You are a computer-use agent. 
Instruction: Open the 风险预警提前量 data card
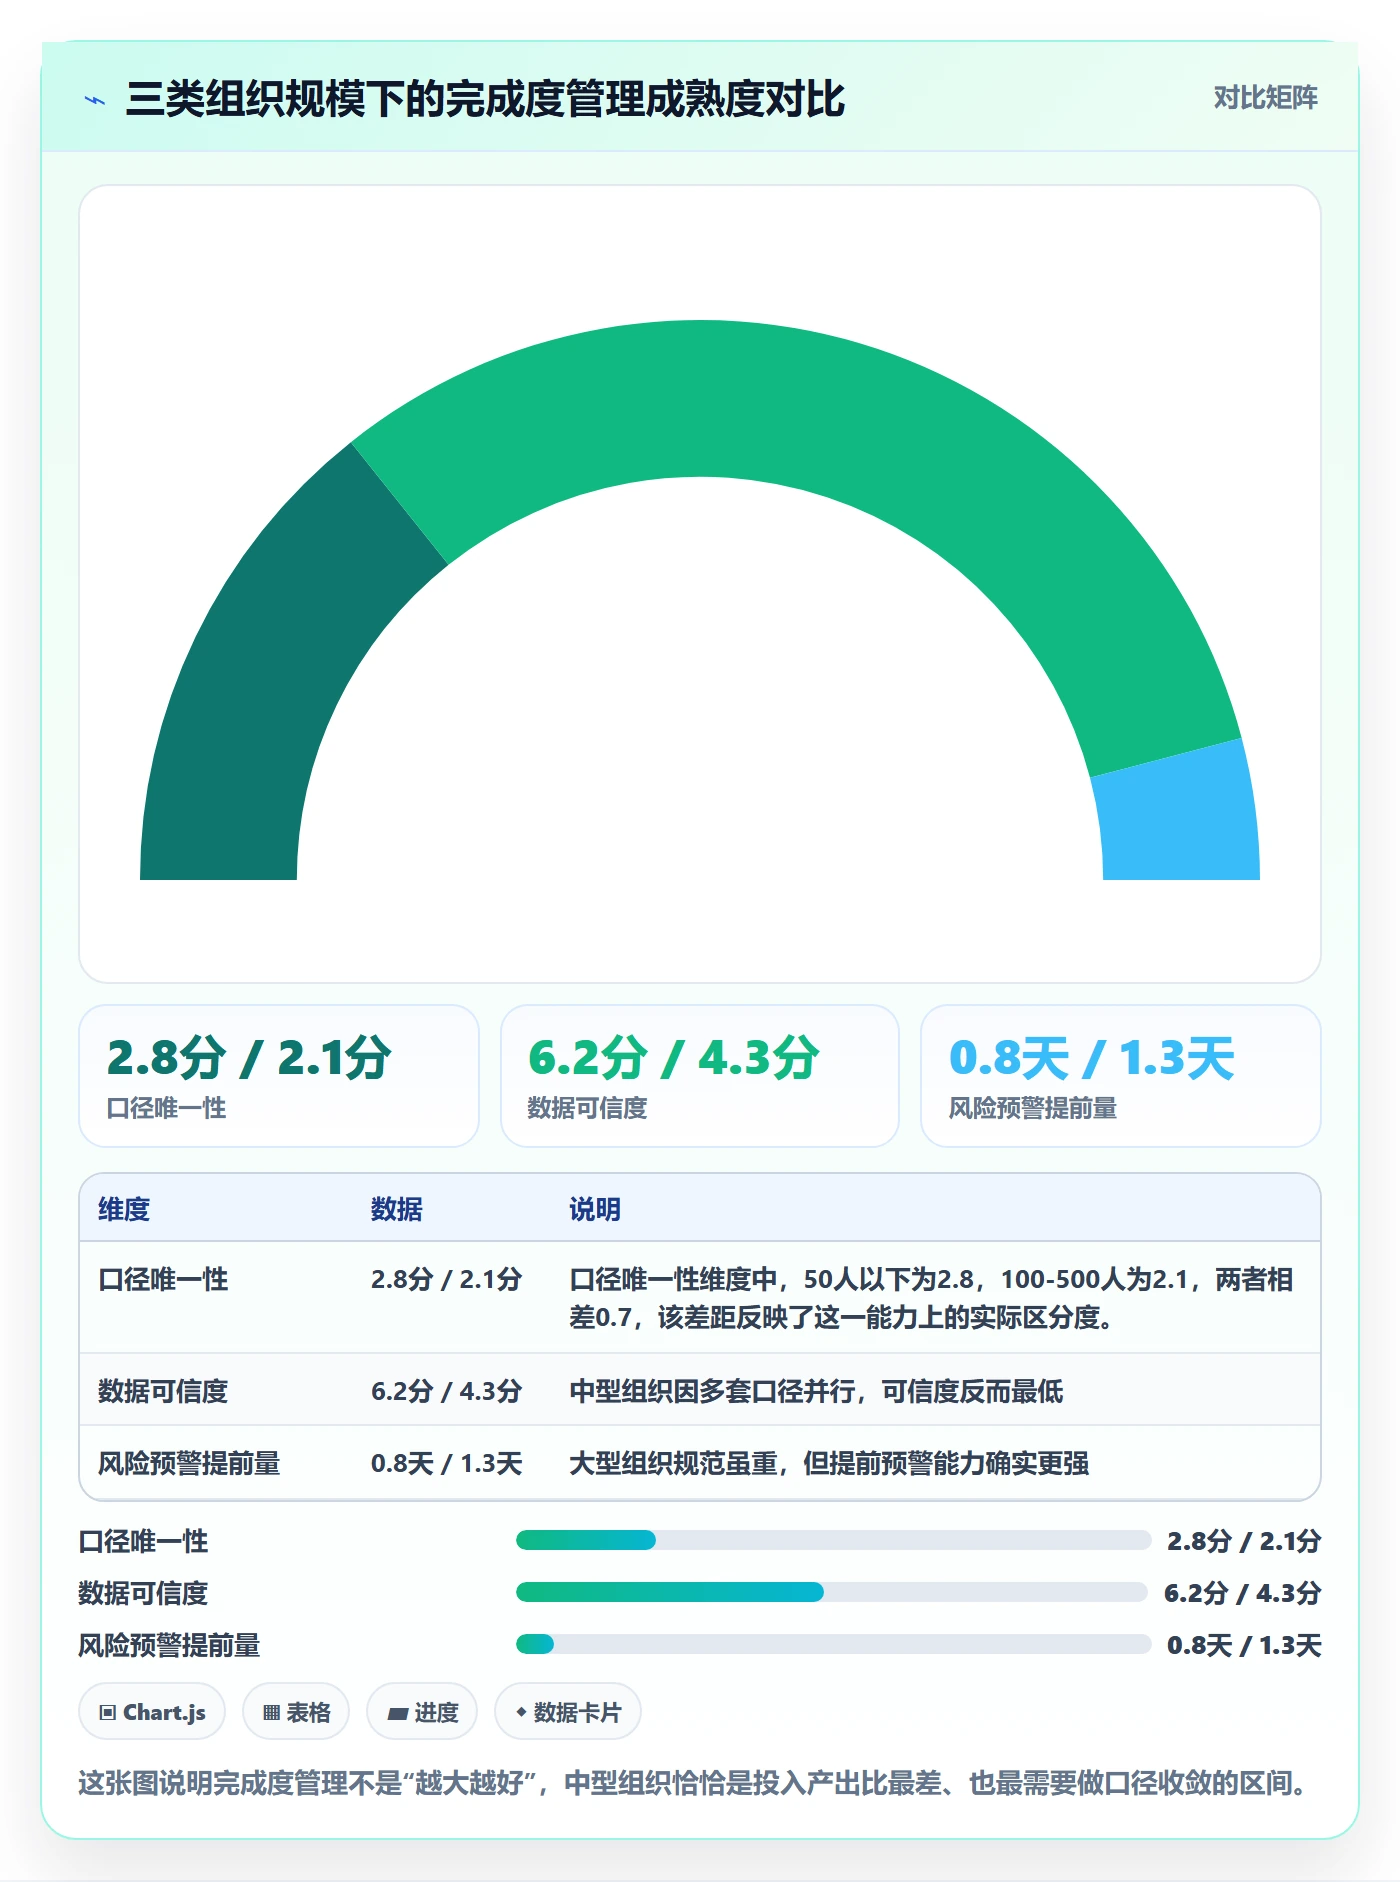coord(1121,1076)
